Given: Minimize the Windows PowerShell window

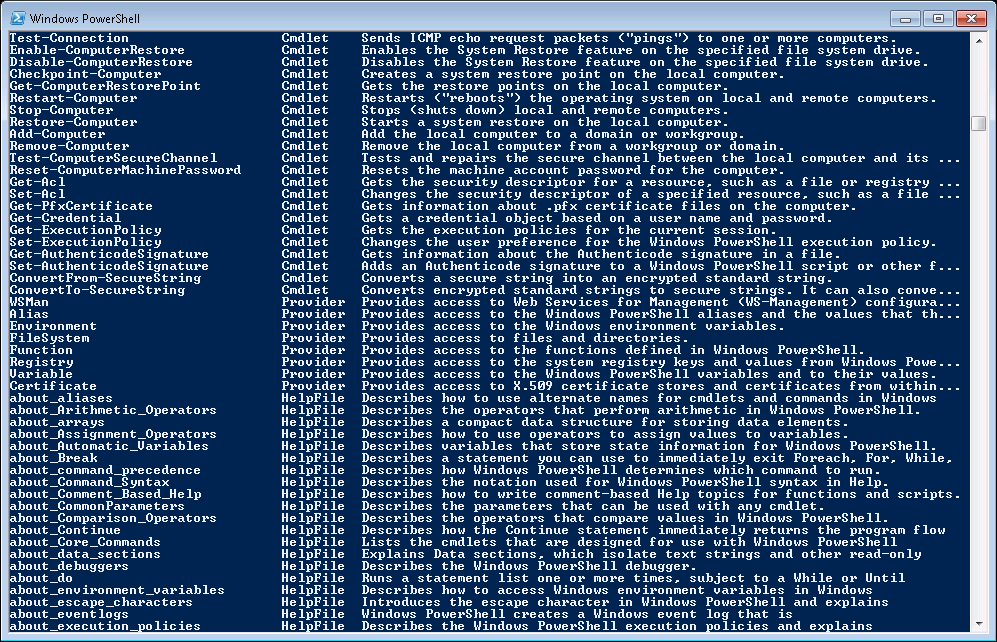Looking at the screenshot, I should [905, 18].
